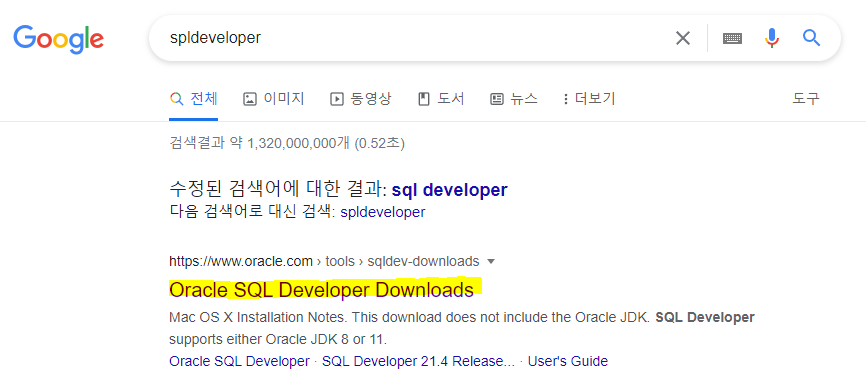This screenshot has height=385, width=866.
Task: Switch to the 도서 tab
Action: pos(441,99)
